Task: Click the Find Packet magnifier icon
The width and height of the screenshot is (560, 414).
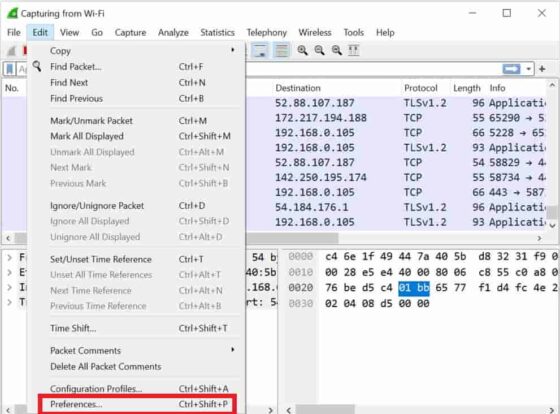Action: [37, 66]
